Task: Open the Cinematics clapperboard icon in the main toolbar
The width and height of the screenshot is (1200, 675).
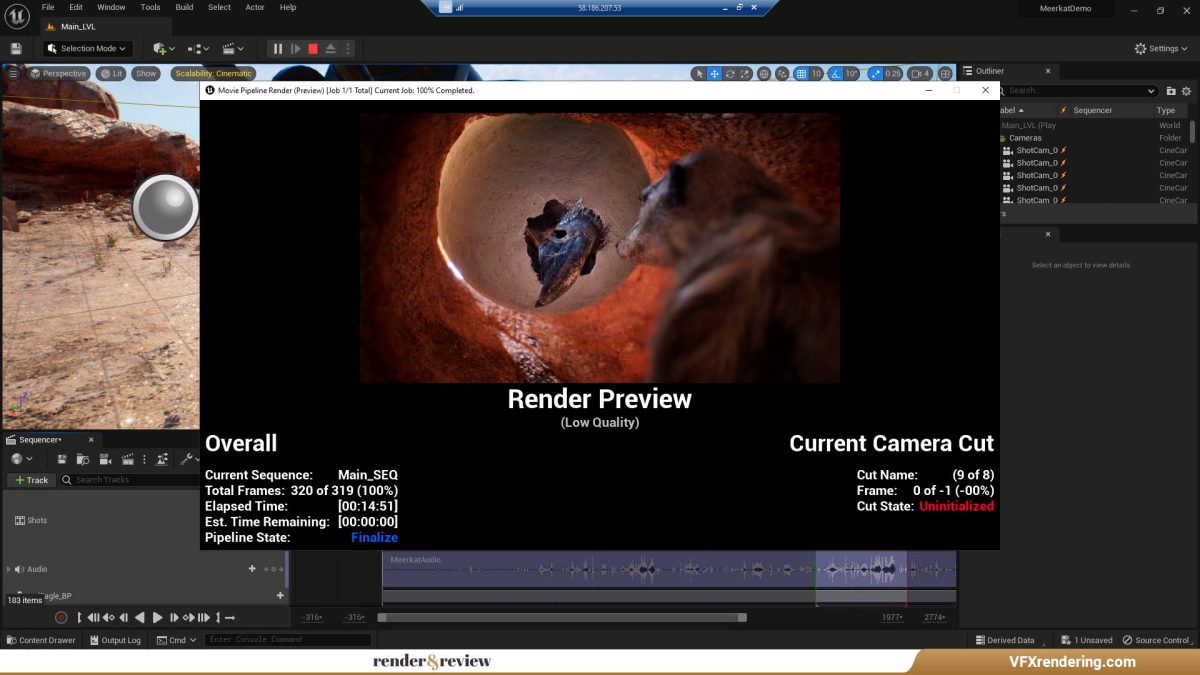Action: (230, 48)
